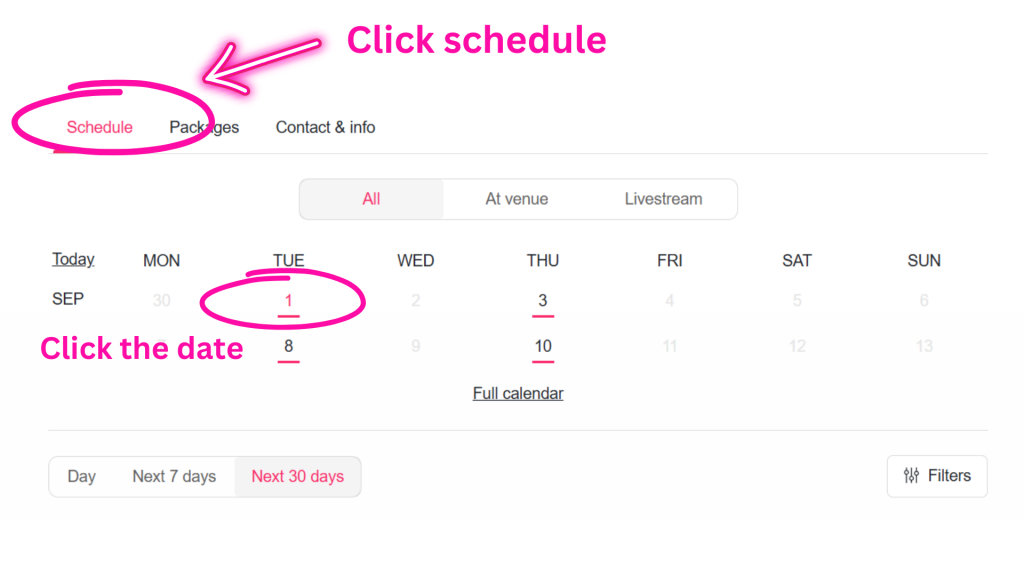Click Wednesday the 2nd date
Screen dimensions: 1024x576
pos(415,300)
